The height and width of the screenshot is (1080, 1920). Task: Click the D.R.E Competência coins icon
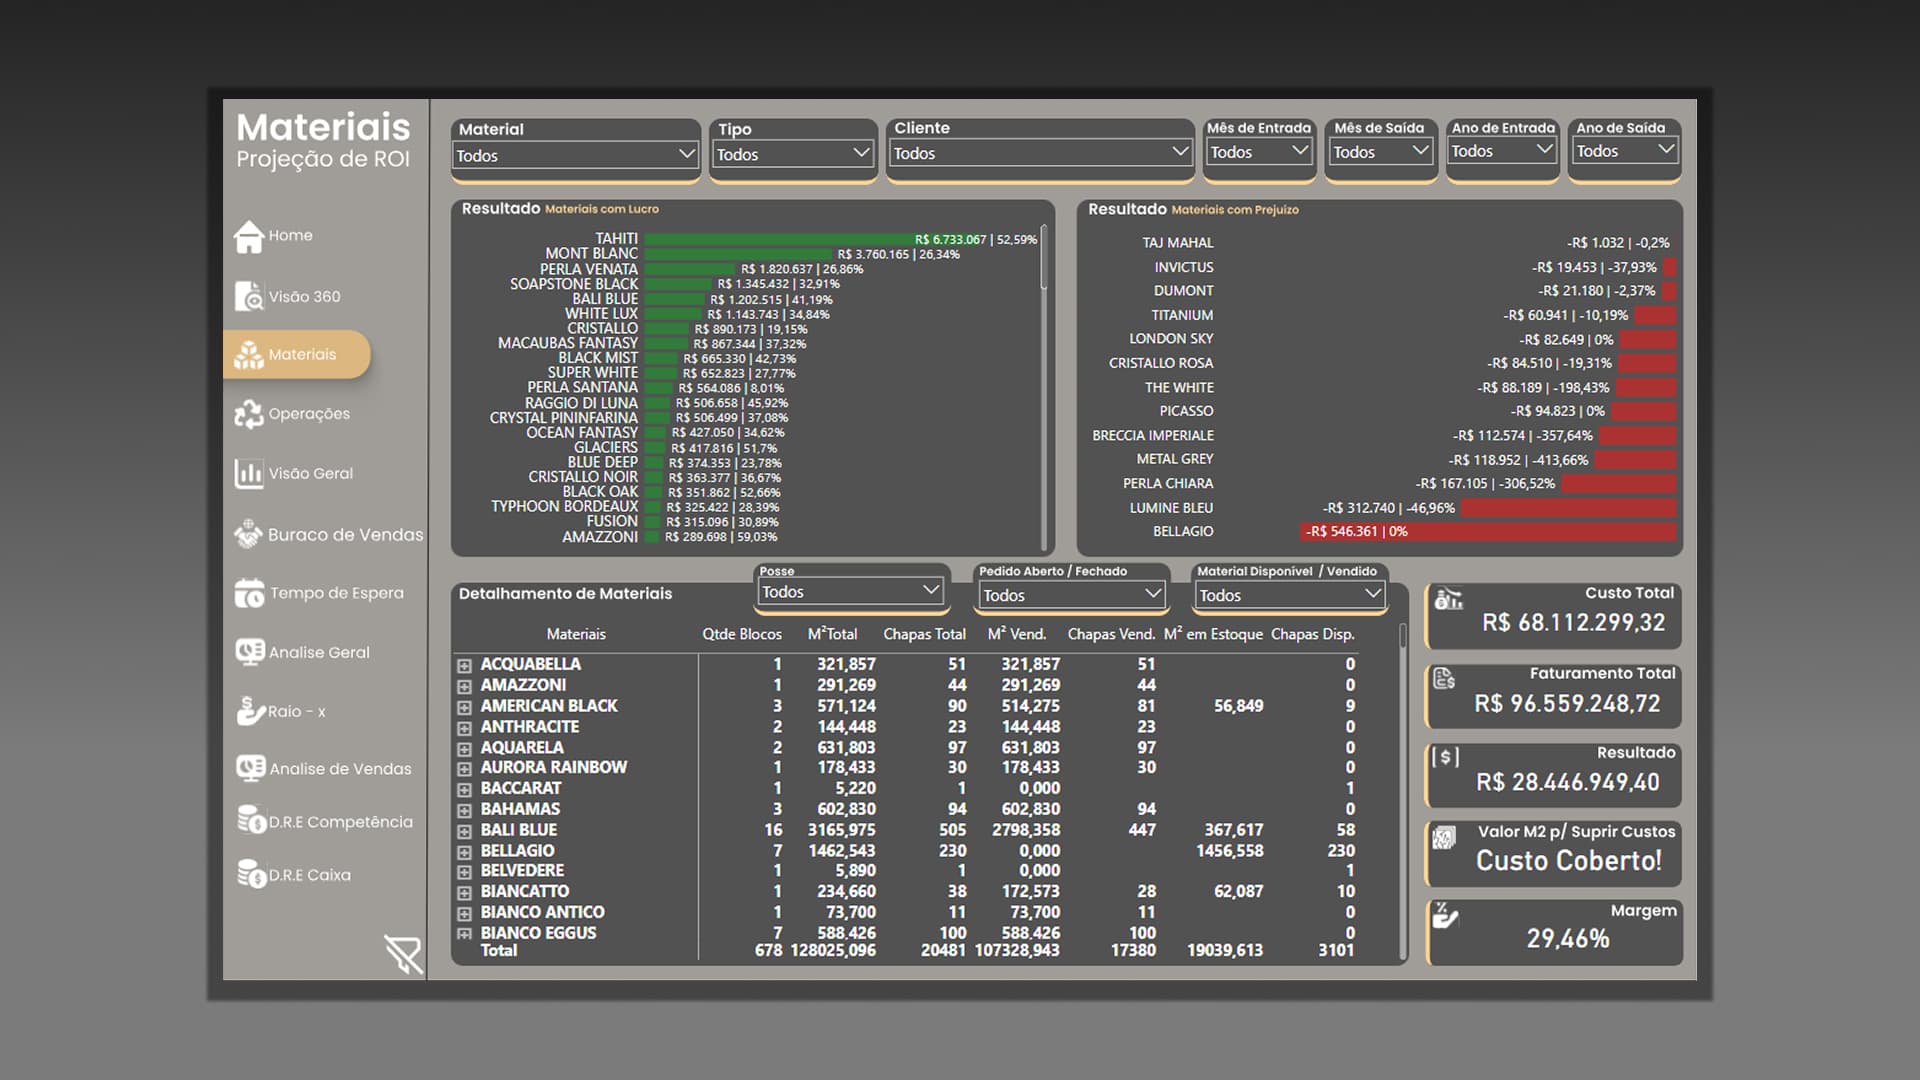click(x=250, y=820)
